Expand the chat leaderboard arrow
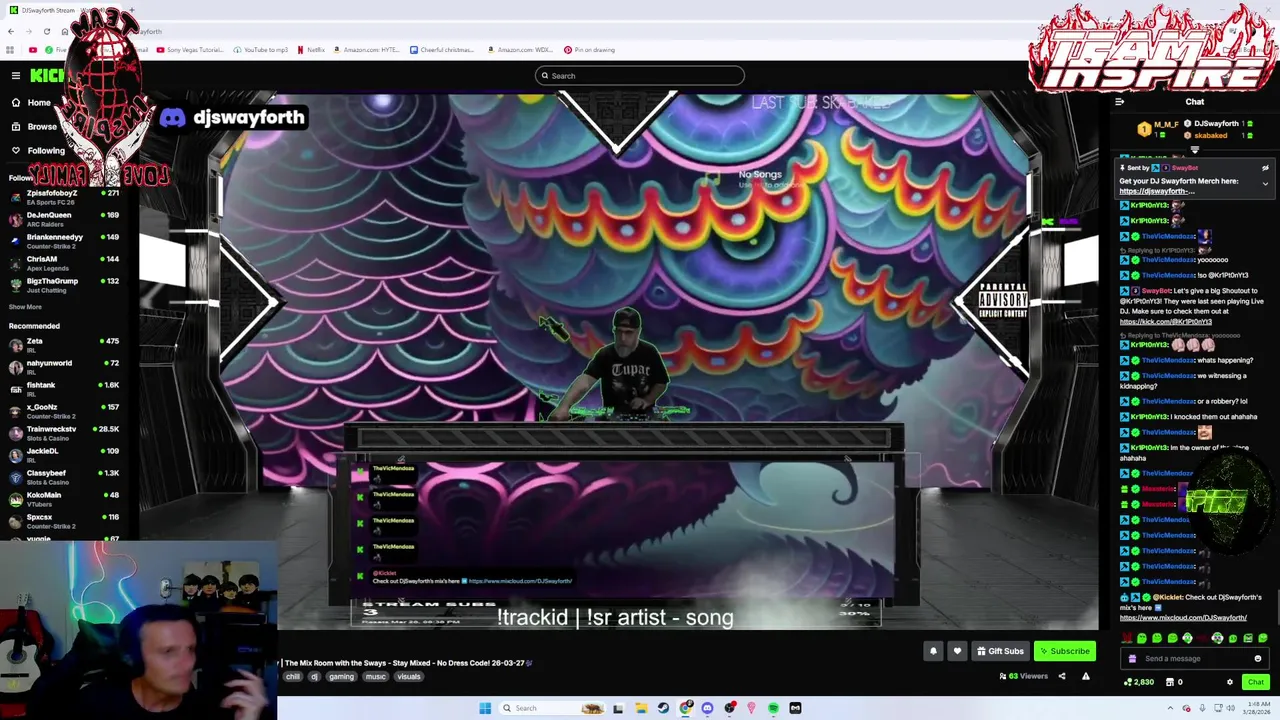 point(1194,150)
